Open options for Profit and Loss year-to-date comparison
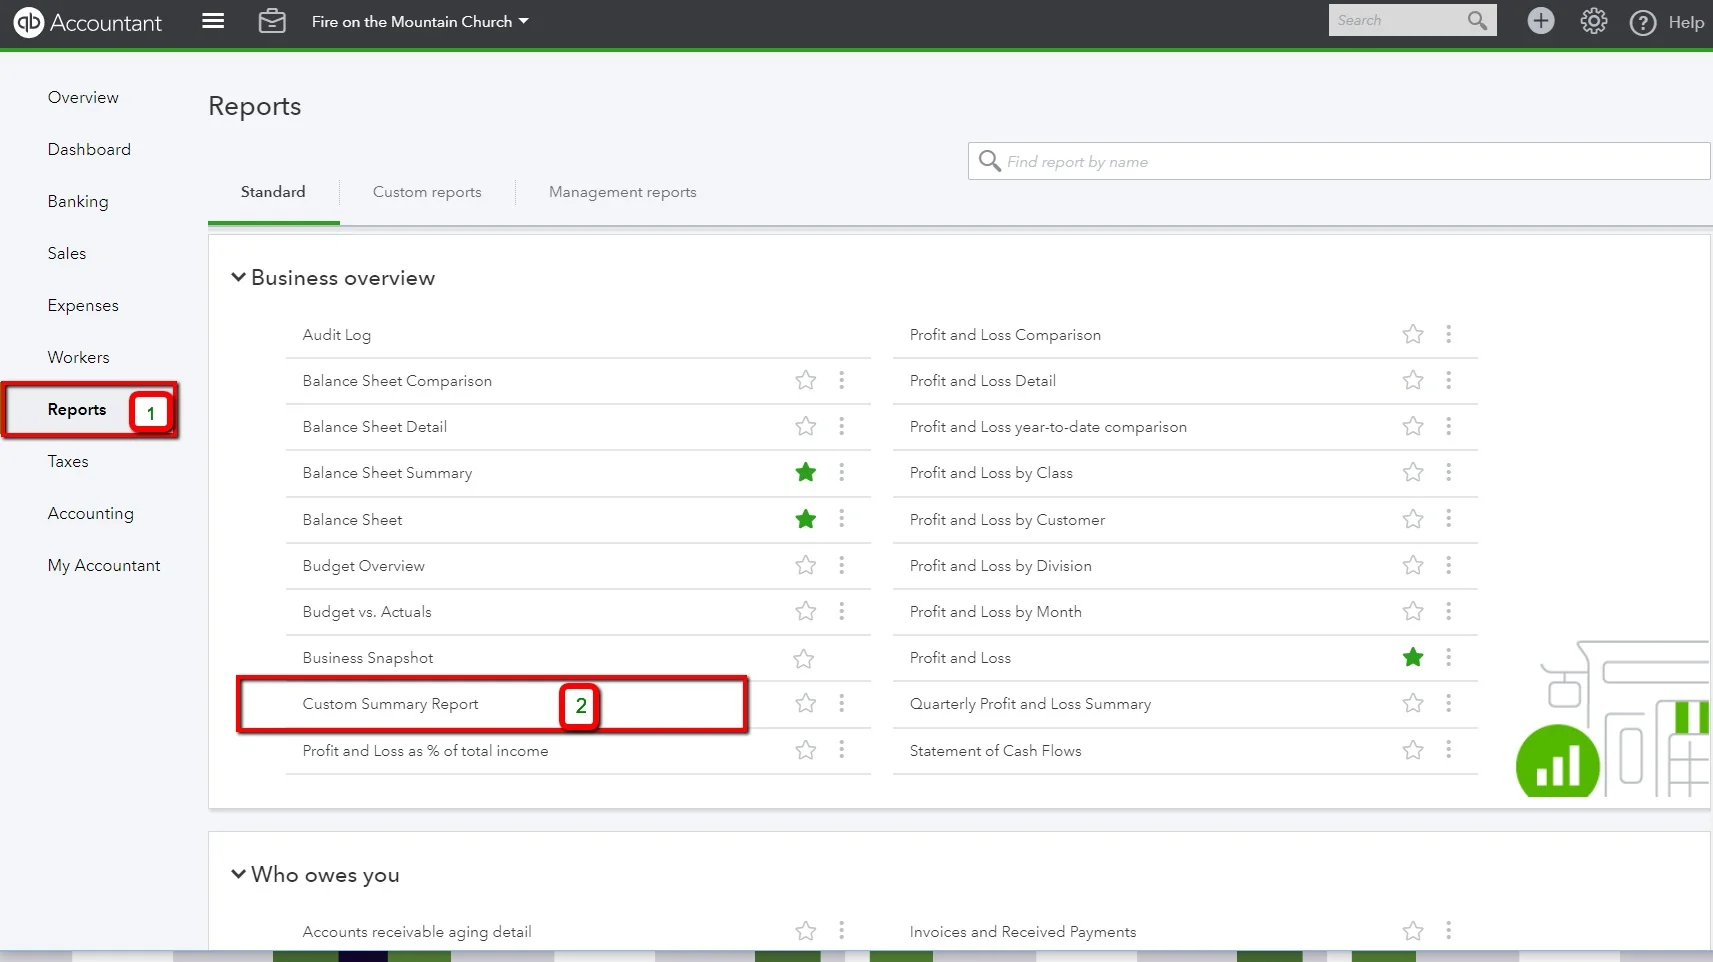The width and height of the screenshot is (1713, 962). 1448,426
